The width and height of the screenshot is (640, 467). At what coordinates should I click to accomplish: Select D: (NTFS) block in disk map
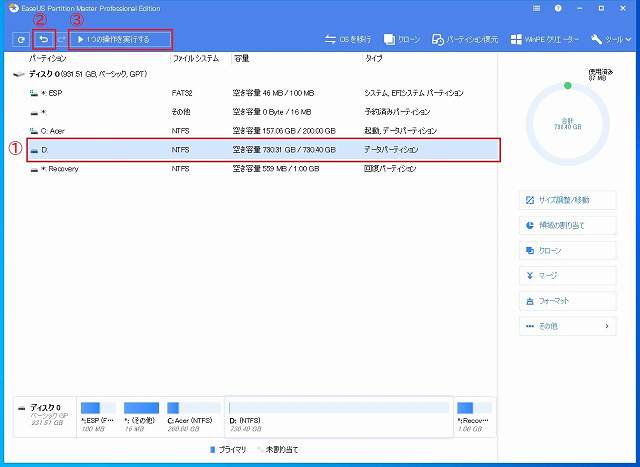pos(339,417)
